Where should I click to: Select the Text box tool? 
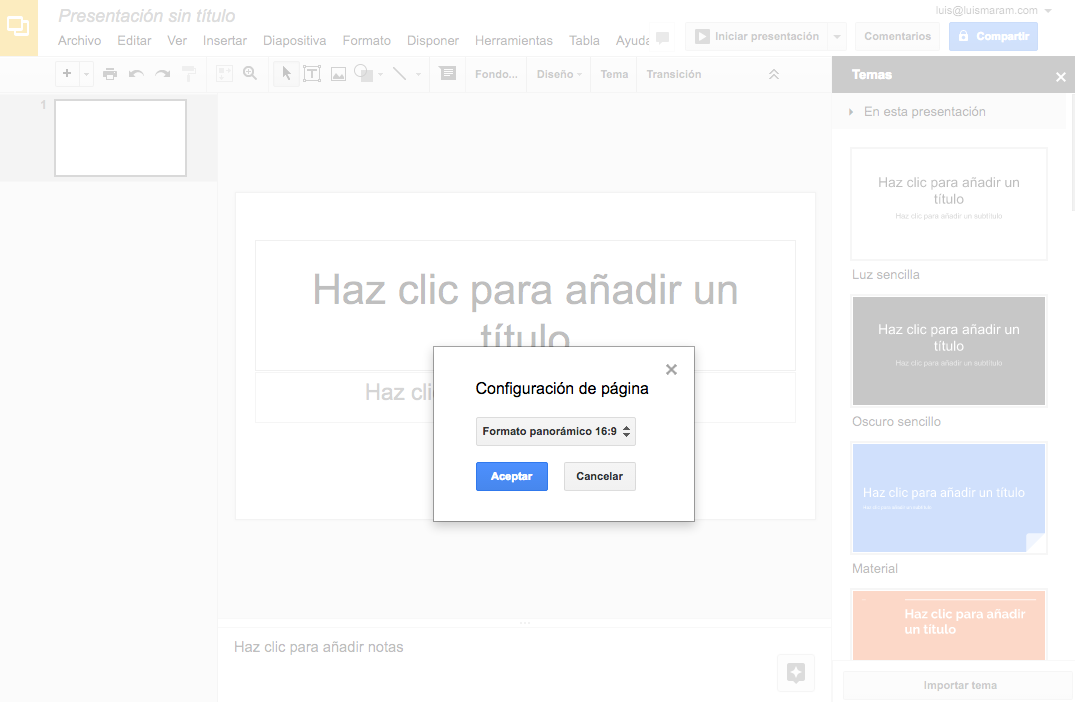click(x=312, y=73)
